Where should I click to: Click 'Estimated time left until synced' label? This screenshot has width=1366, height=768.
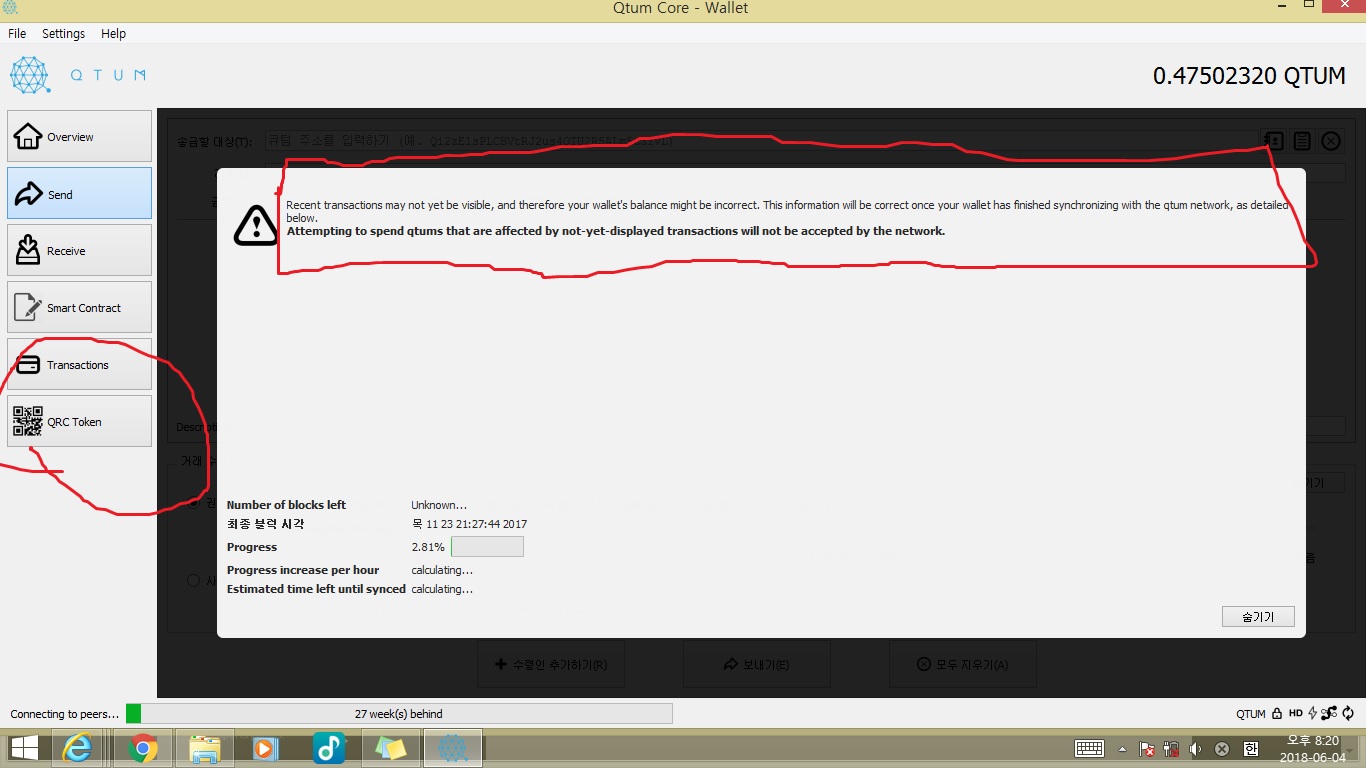316,589
